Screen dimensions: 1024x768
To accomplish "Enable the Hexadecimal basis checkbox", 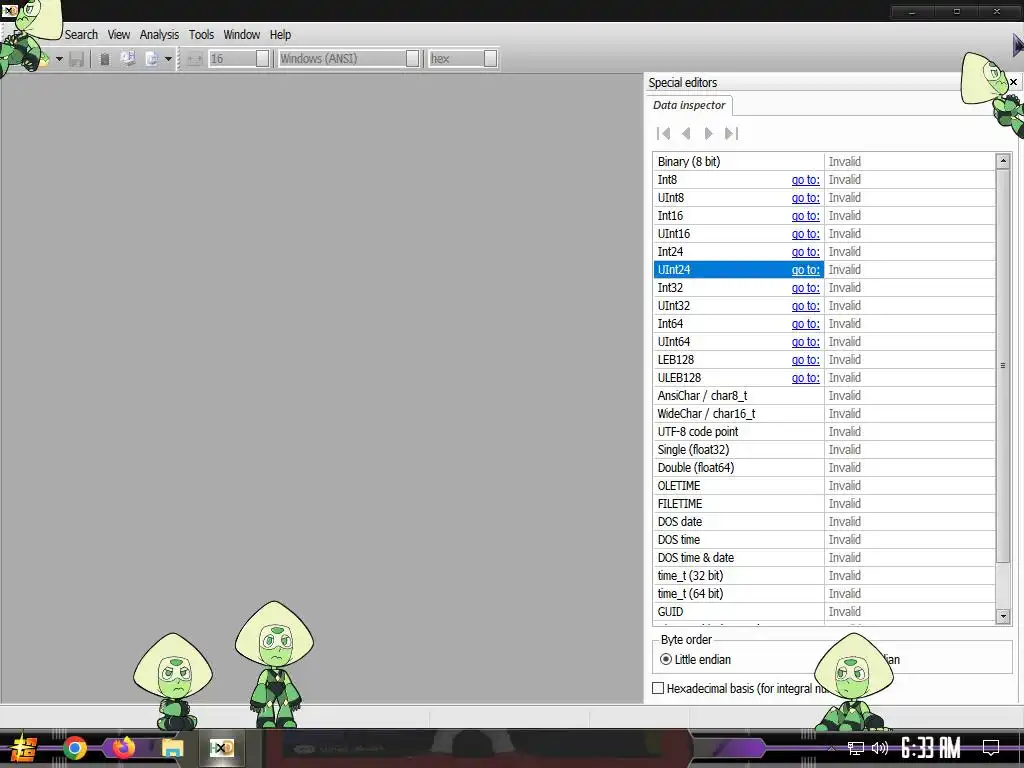I will [x=658, y=688].
